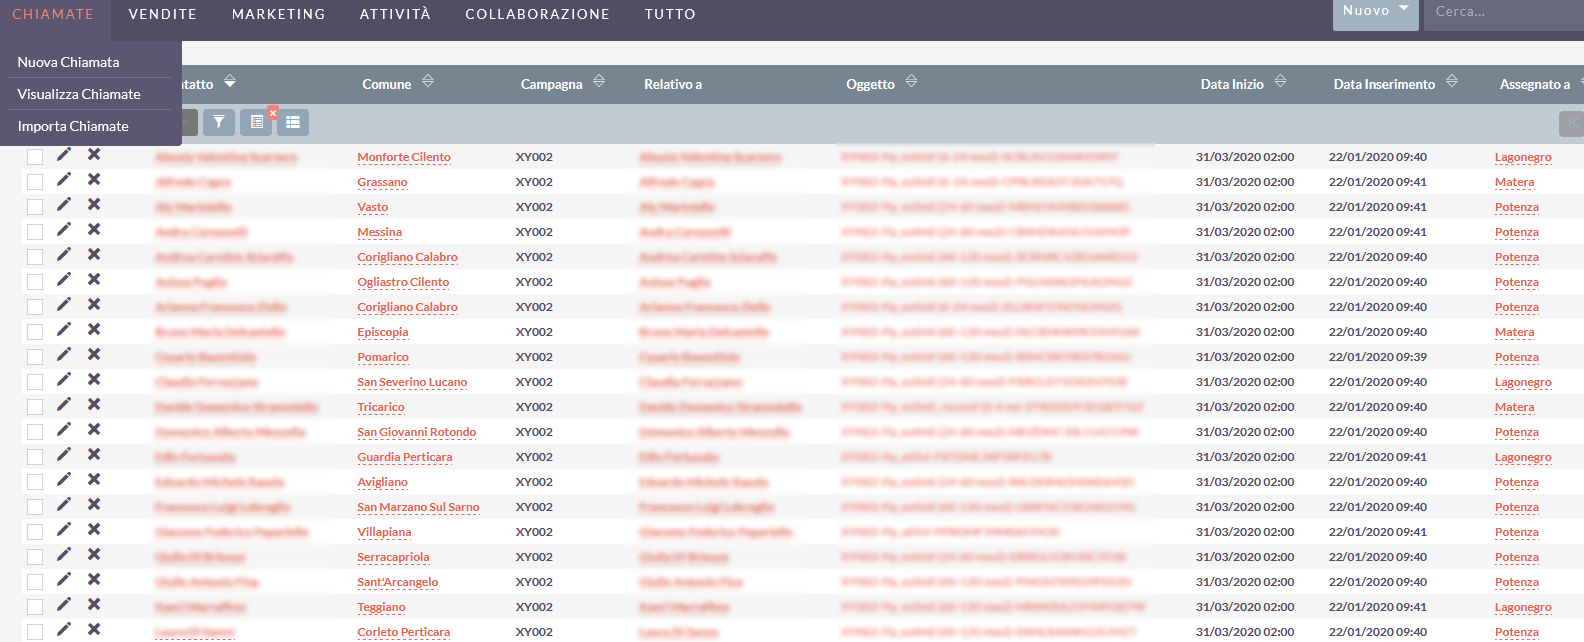This screenshot has height=642, width=1584.
Task: Open the Corleto Perticara comune link
Action: pyautogui.click(x=404, y=632)
